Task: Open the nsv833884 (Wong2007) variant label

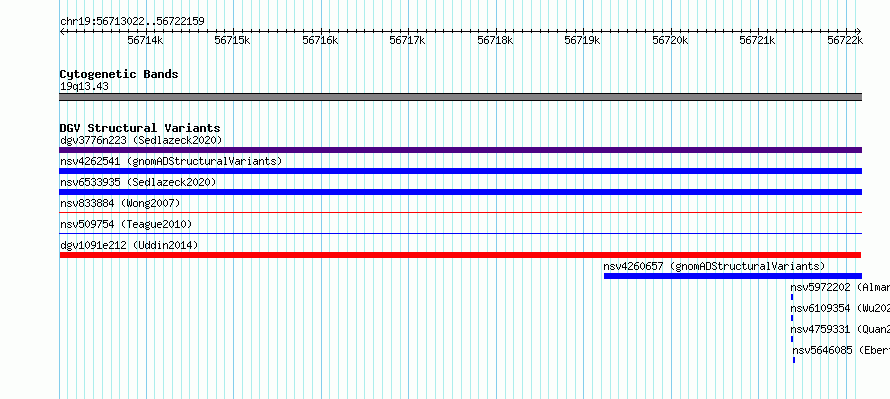Action: (x=120, y=203)
